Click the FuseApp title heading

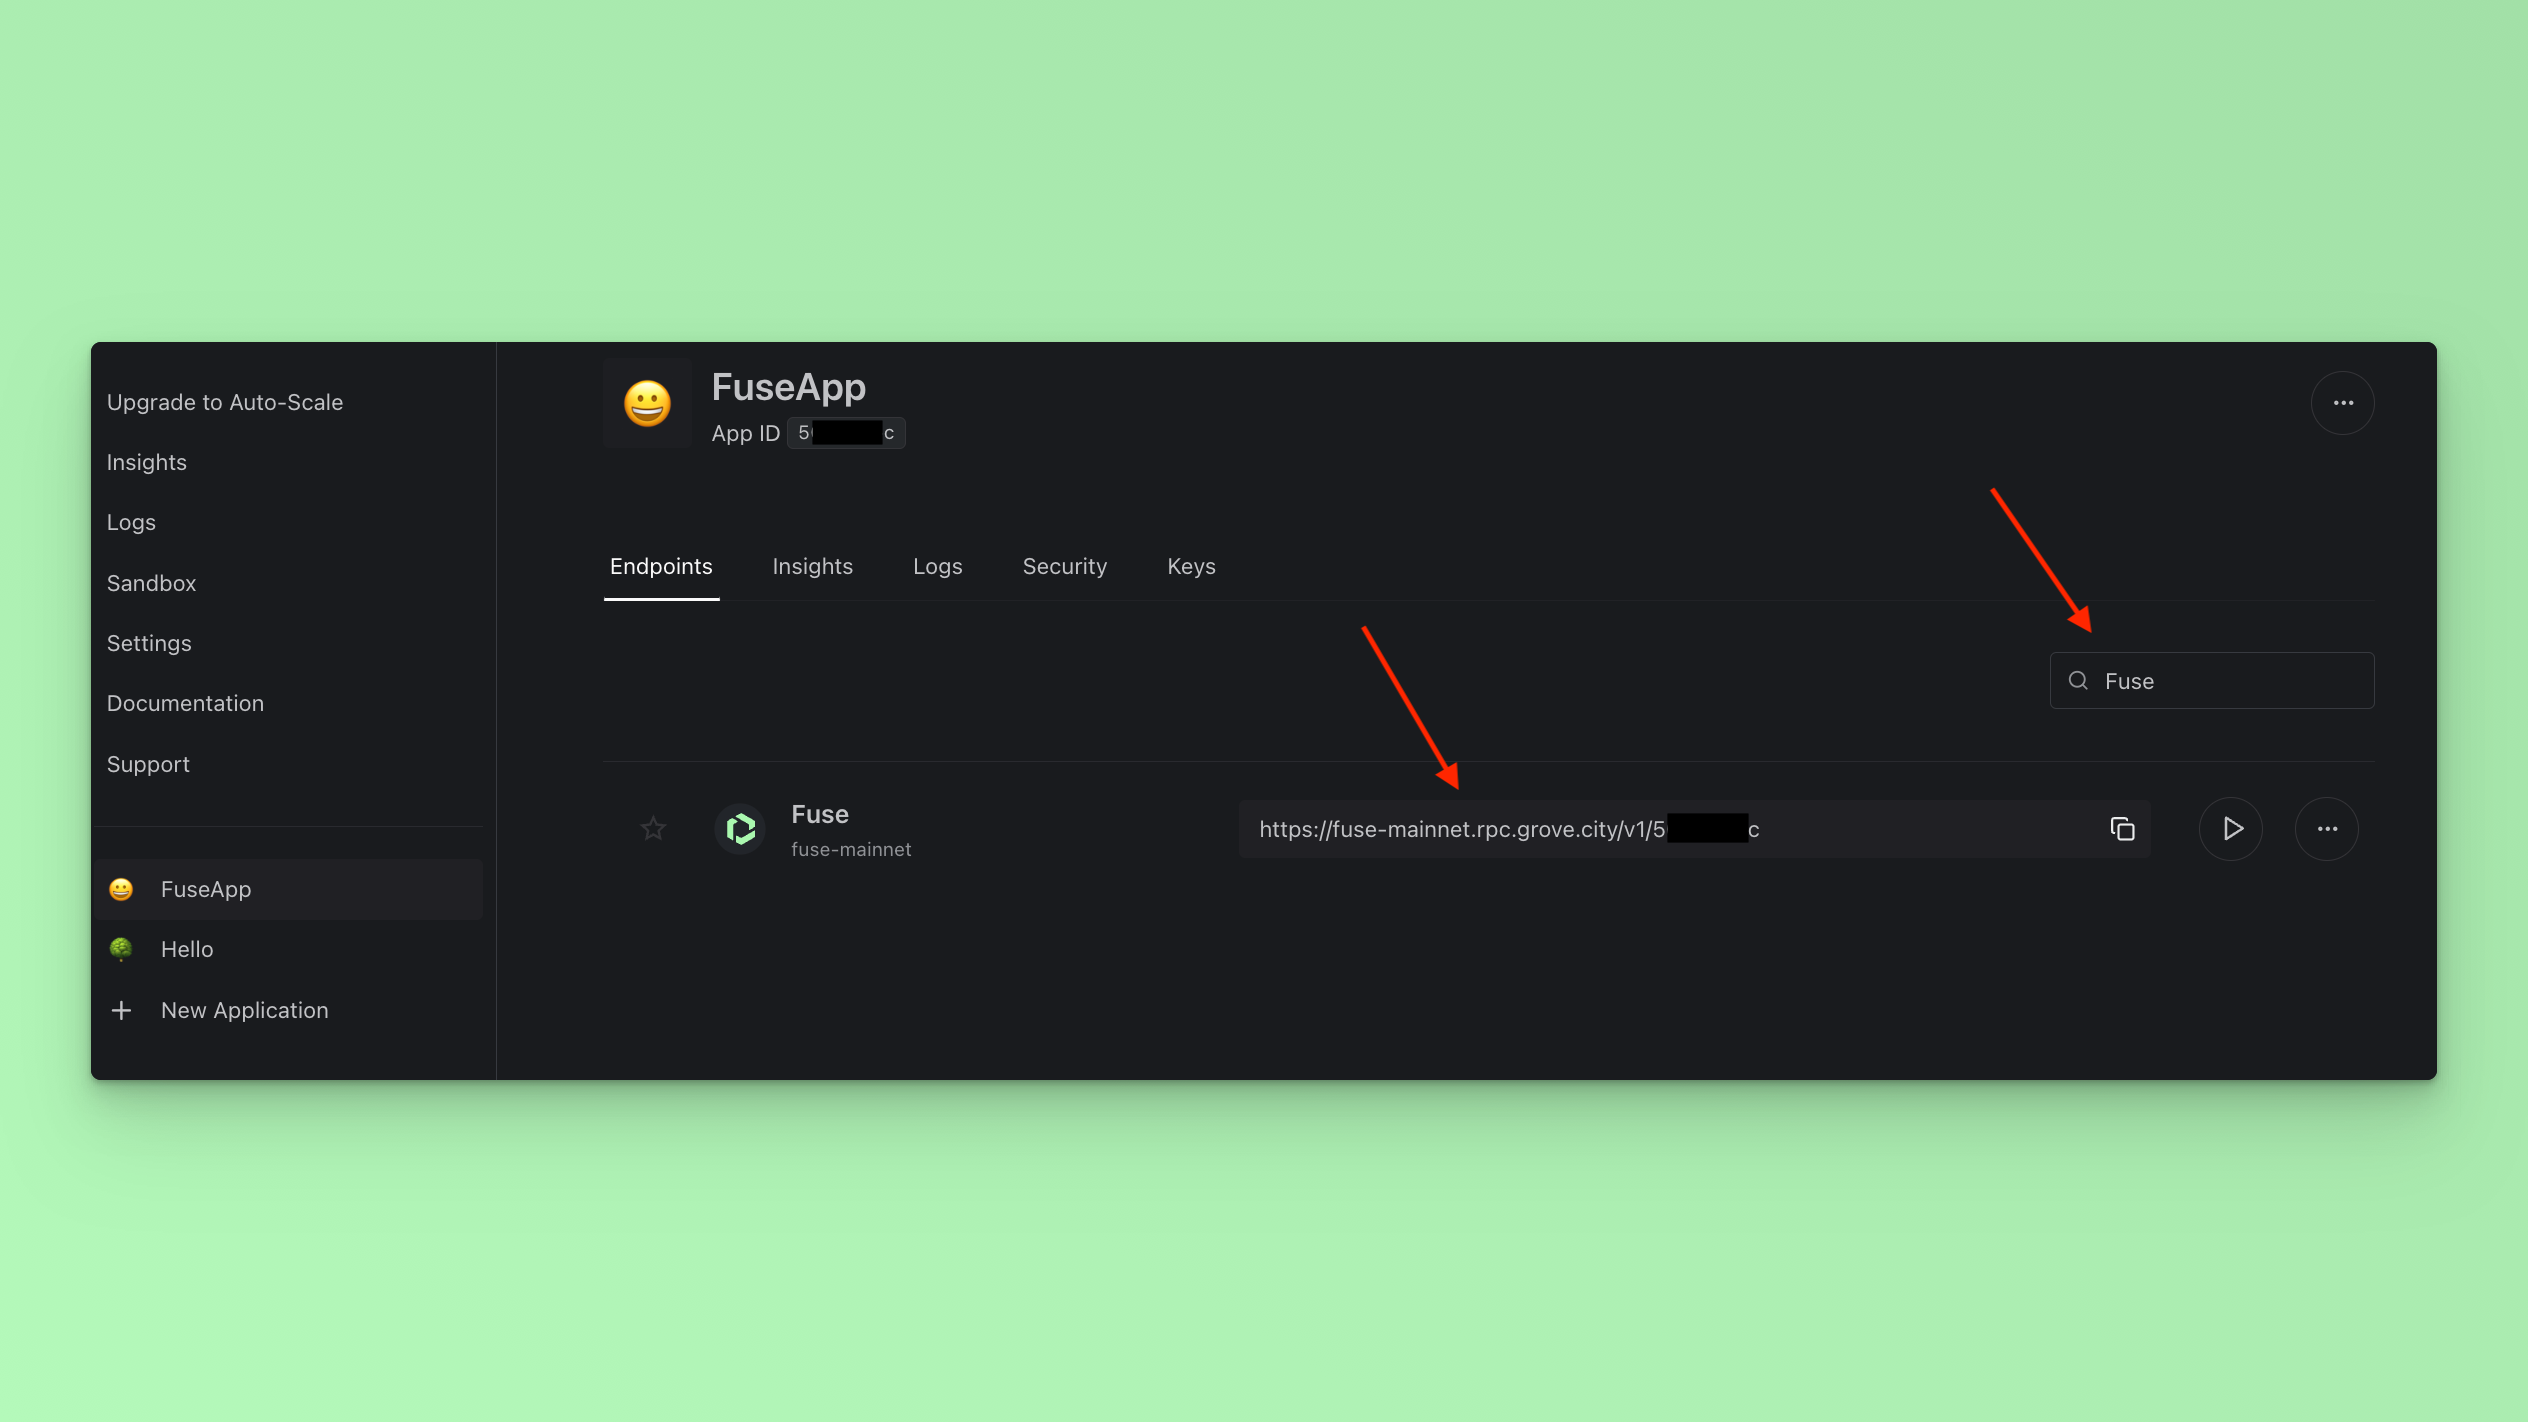788,387
